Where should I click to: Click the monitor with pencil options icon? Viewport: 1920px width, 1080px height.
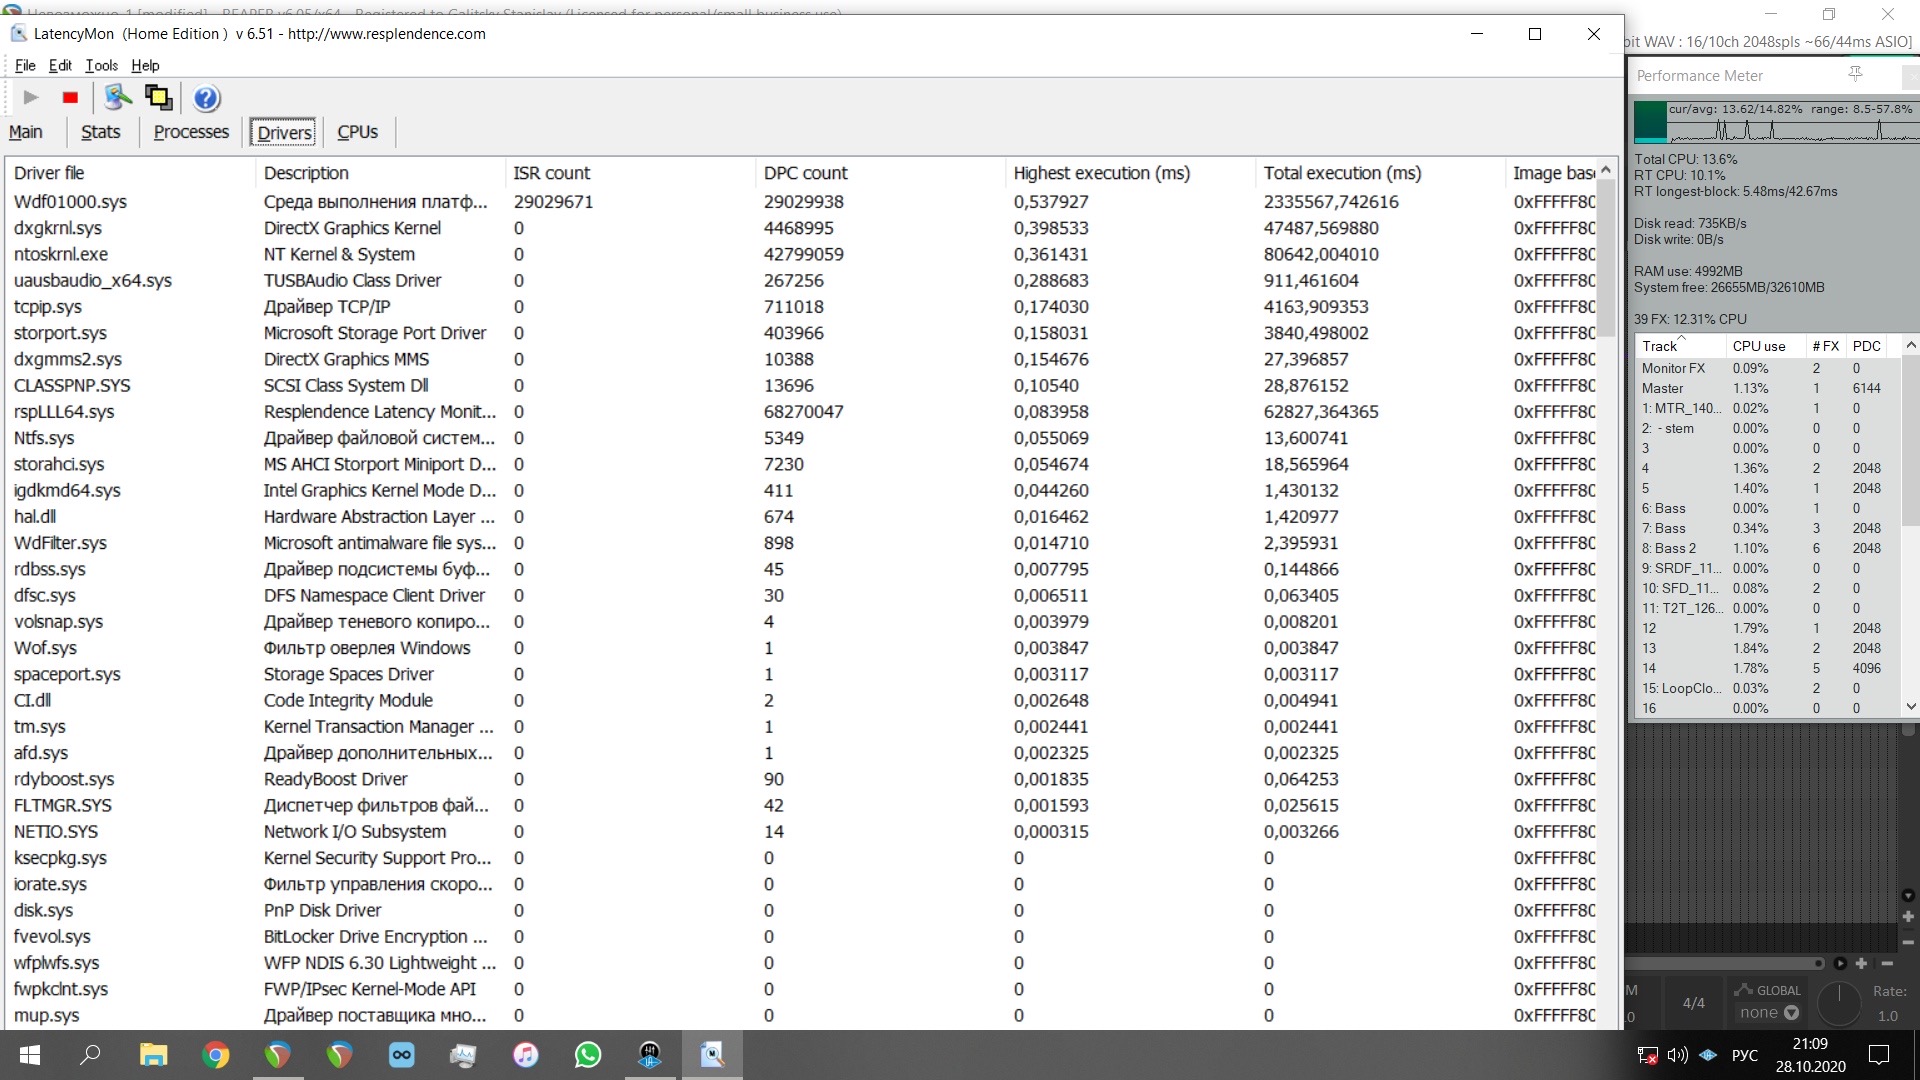(x=118, y=98)
